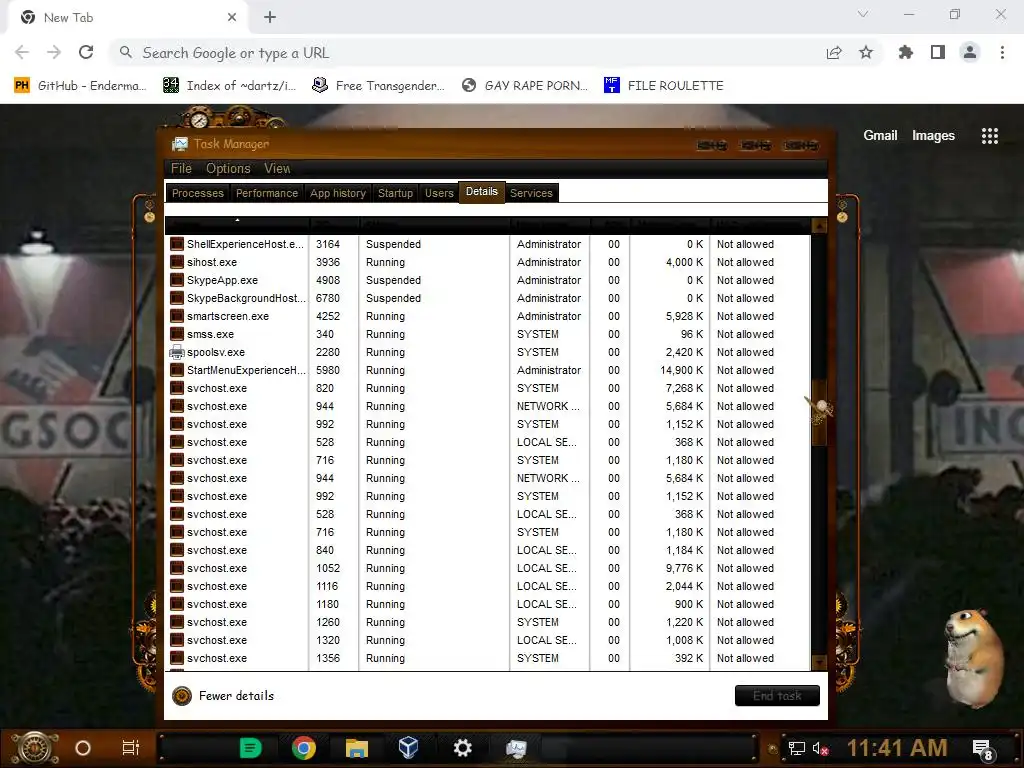Open the FILE ROULETTE bookmark
The width and height of the screenshot is (1024, 768).
point(664,86)
